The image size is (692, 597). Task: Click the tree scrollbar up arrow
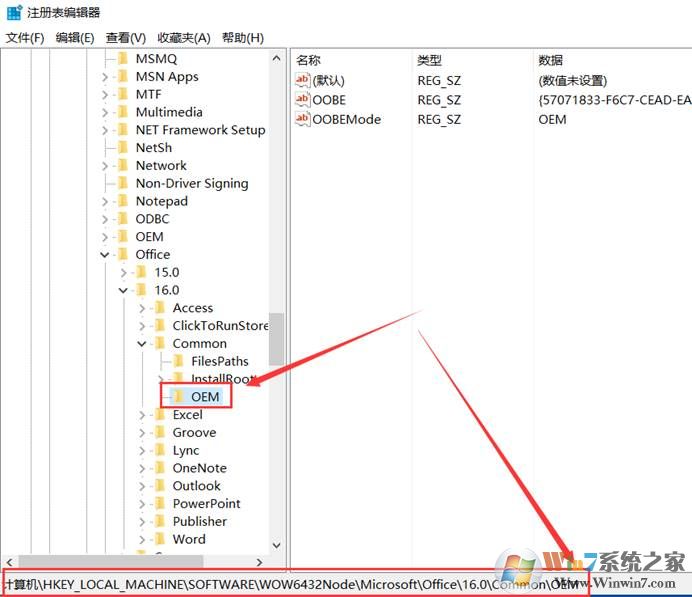click(x=277, y=58)
